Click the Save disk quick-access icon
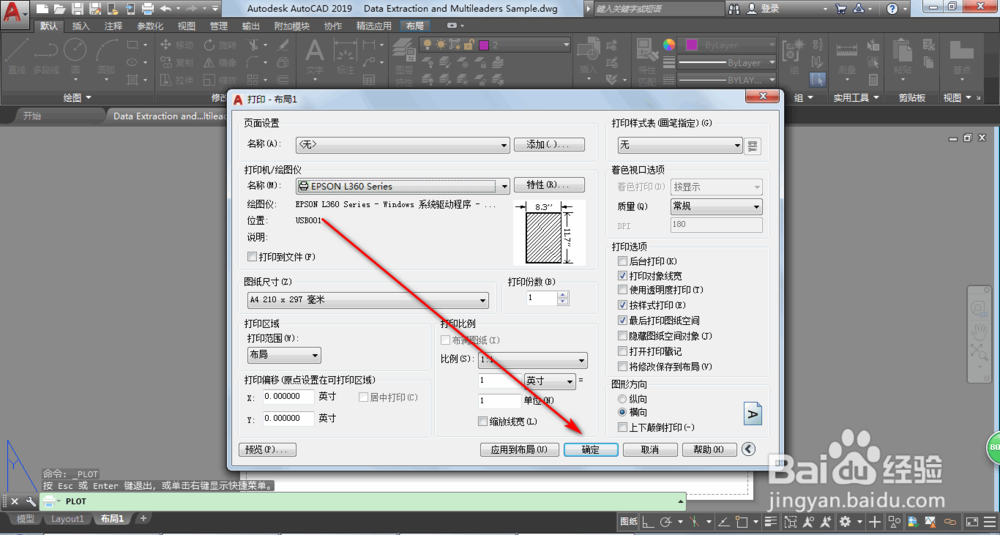Viewport: 1000px width, 535px height. coord(77,9)
